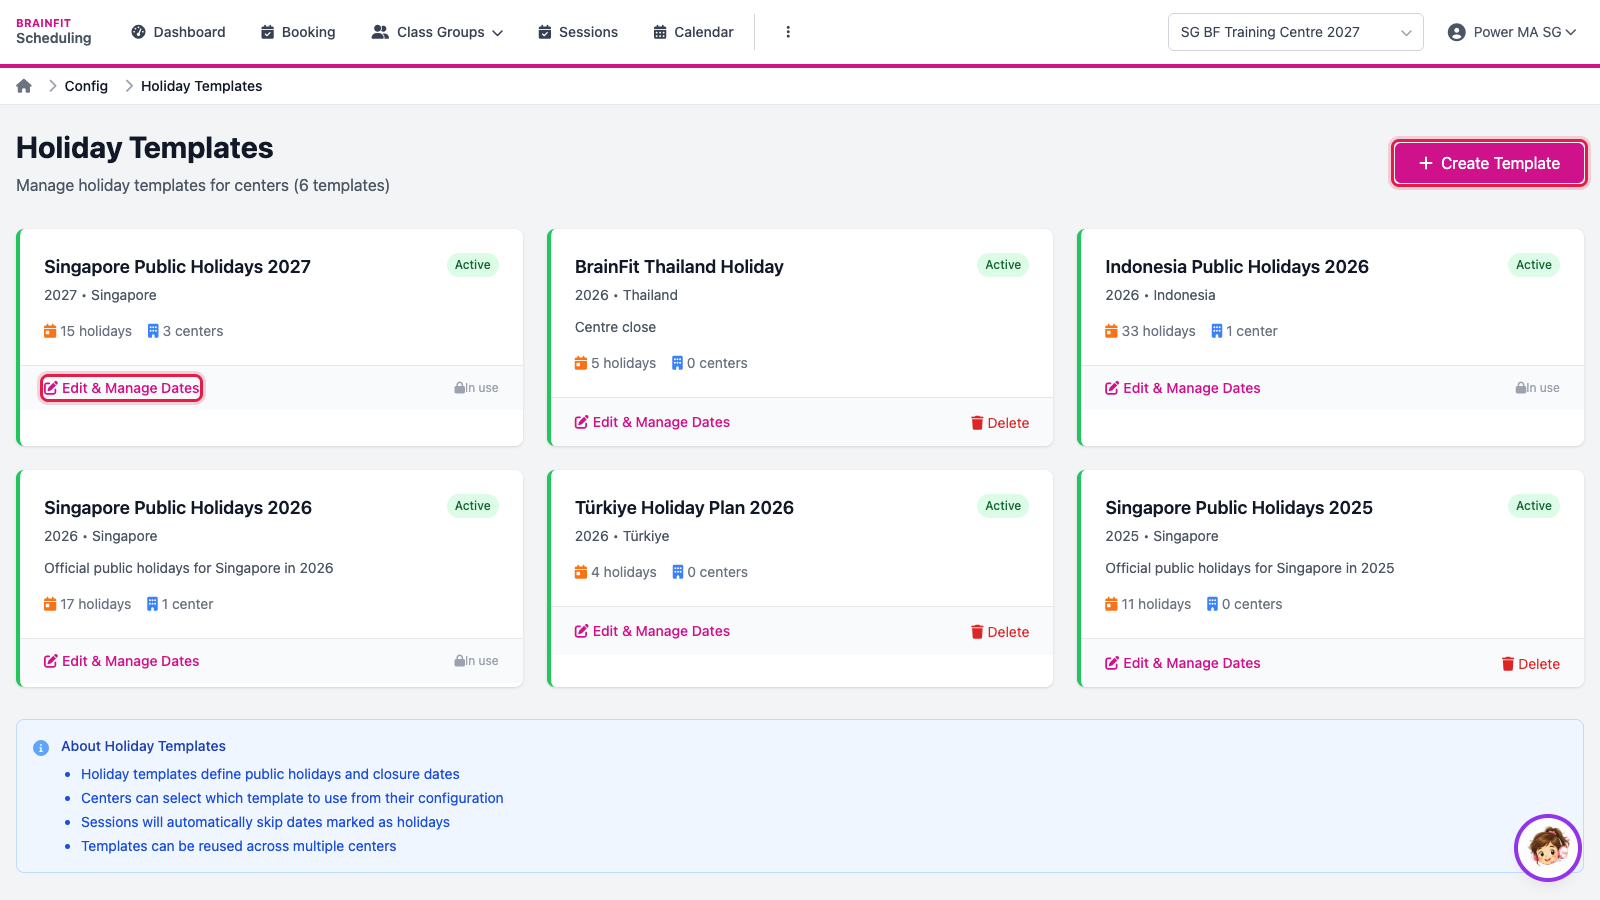Click the Config breadcrumb link
Viewport: 1600px width, 900px height.
[x=86, y=86]
